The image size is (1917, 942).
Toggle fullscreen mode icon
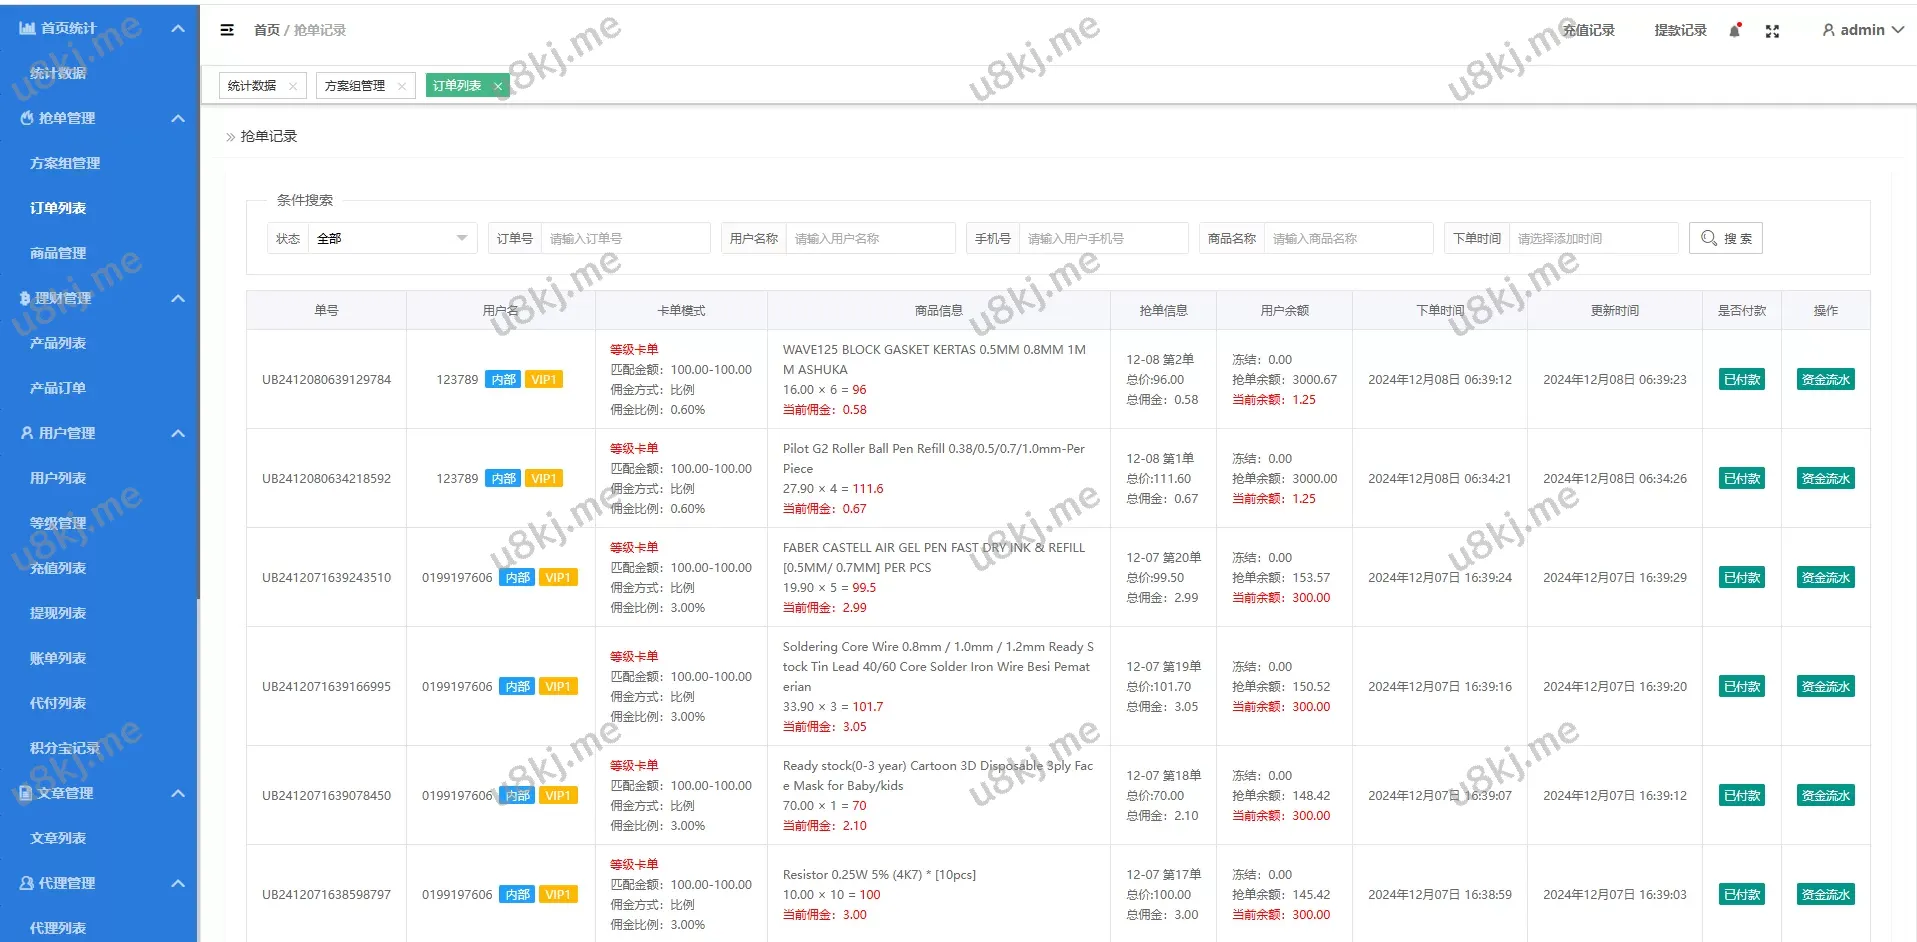point(1772,31)
